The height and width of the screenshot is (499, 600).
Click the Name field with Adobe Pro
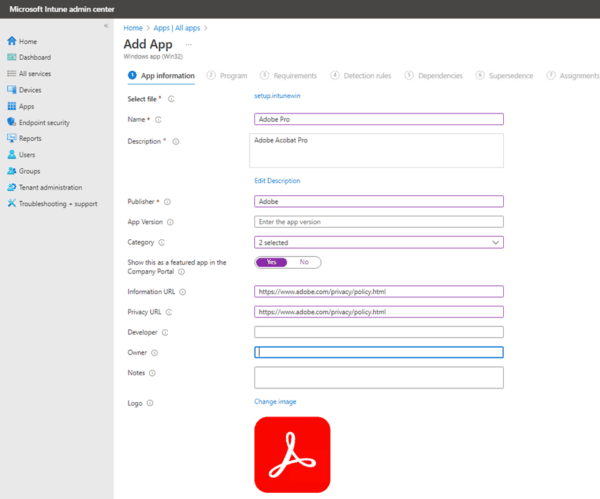click(x=378, y=119)
